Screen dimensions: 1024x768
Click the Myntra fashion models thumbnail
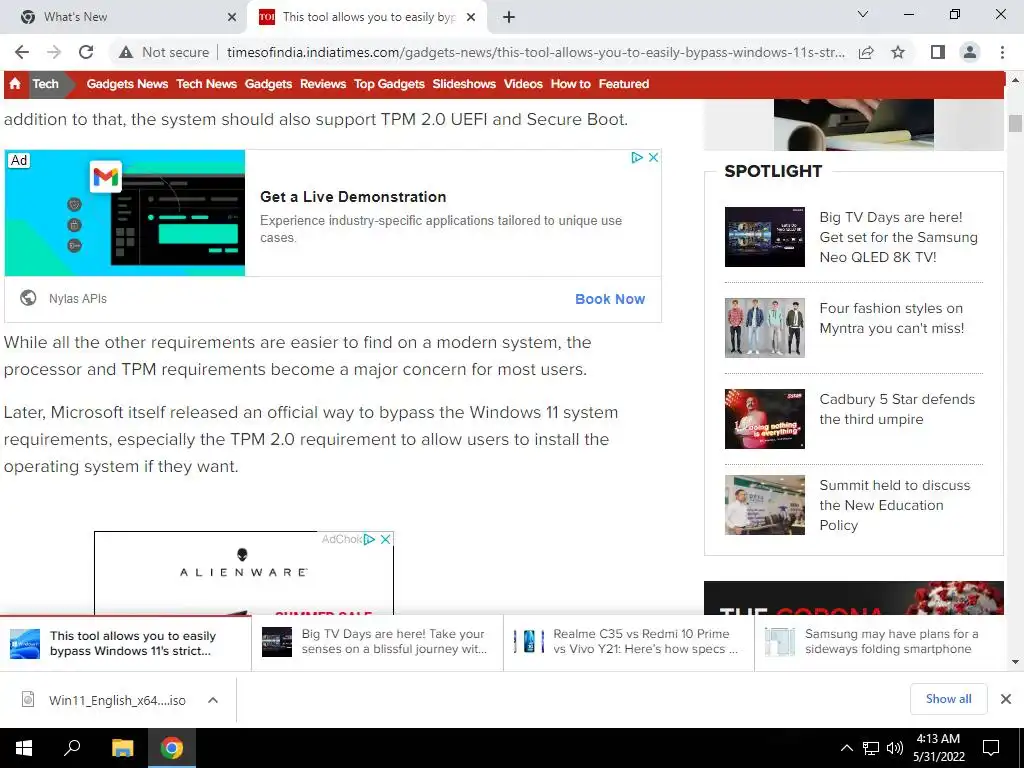[765, 328]
